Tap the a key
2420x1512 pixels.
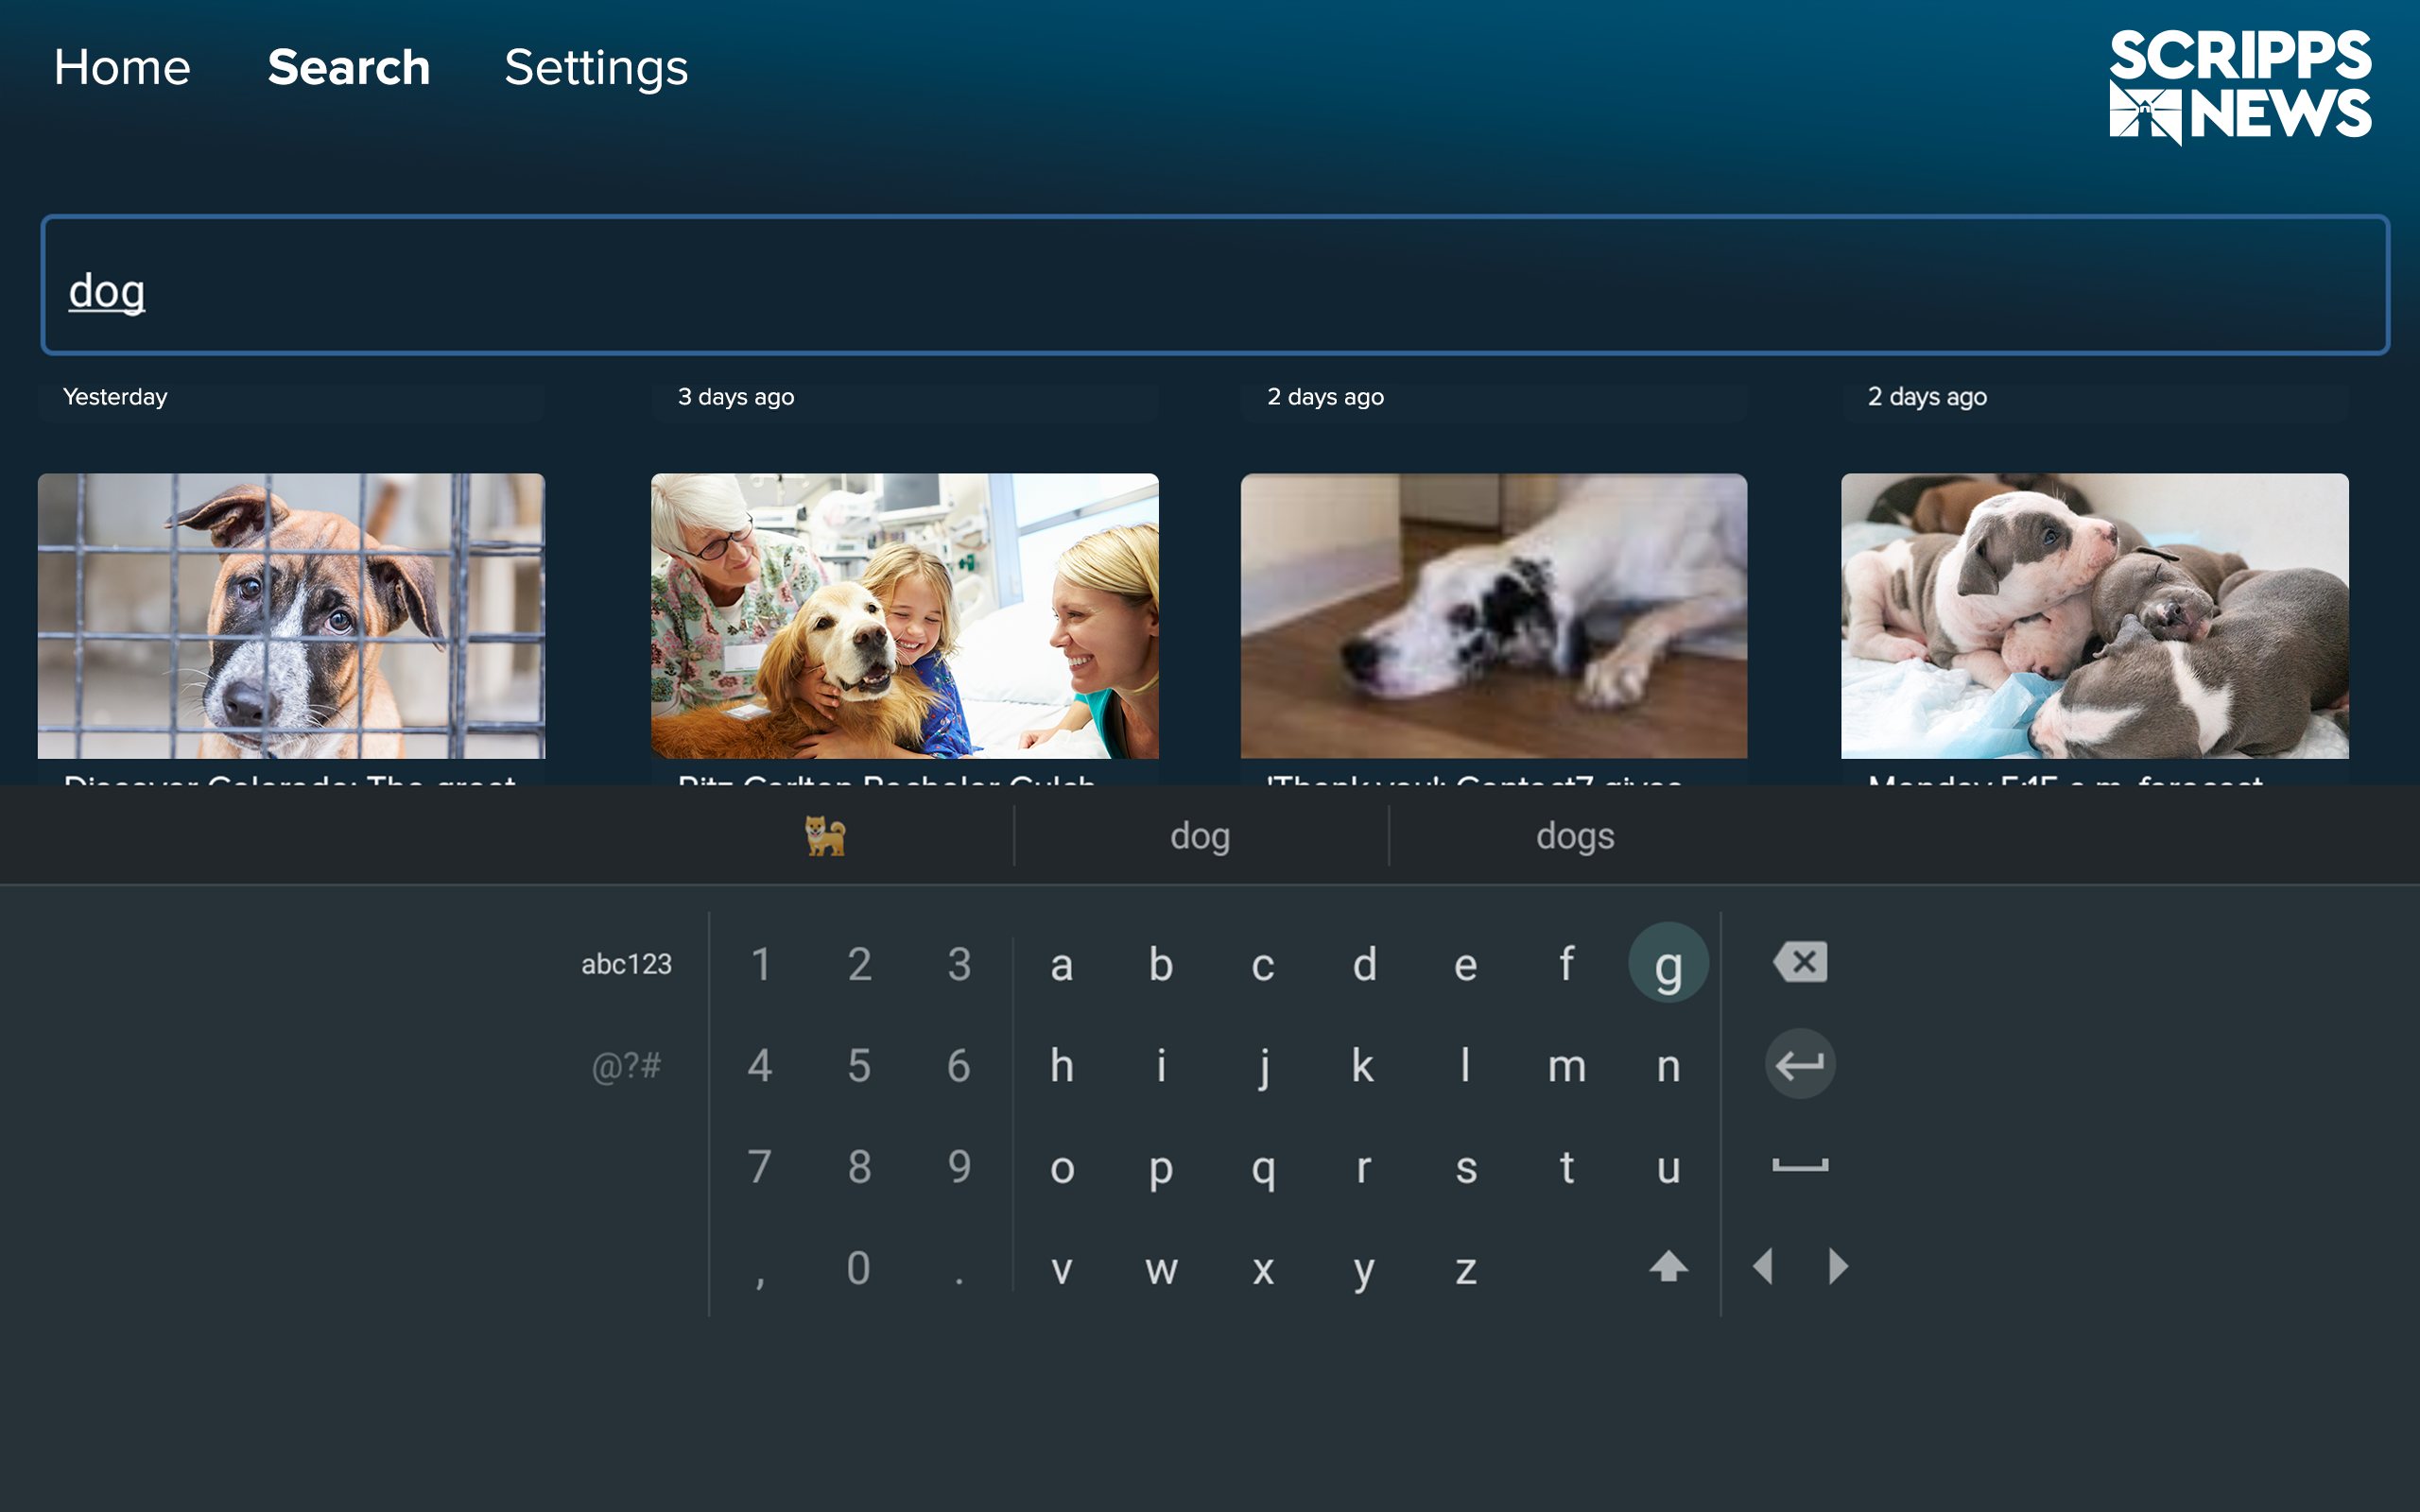[x=1062, y=965]
